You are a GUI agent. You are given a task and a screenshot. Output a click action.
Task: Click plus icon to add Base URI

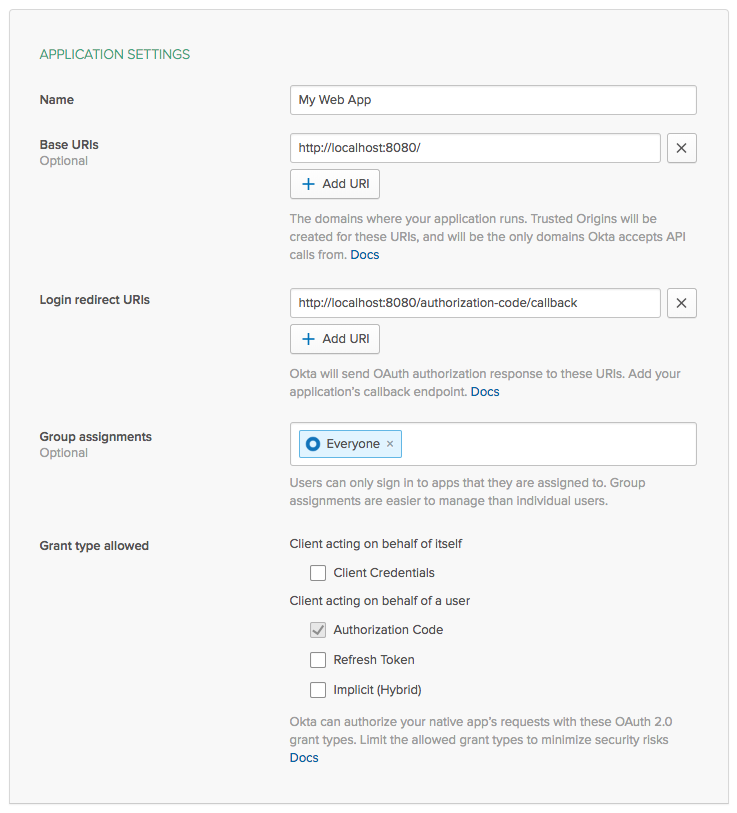(x=308, y=184)
